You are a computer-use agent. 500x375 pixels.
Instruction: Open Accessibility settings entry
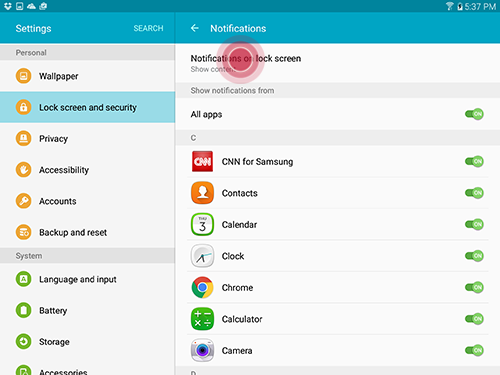click(x=87, y=170)
